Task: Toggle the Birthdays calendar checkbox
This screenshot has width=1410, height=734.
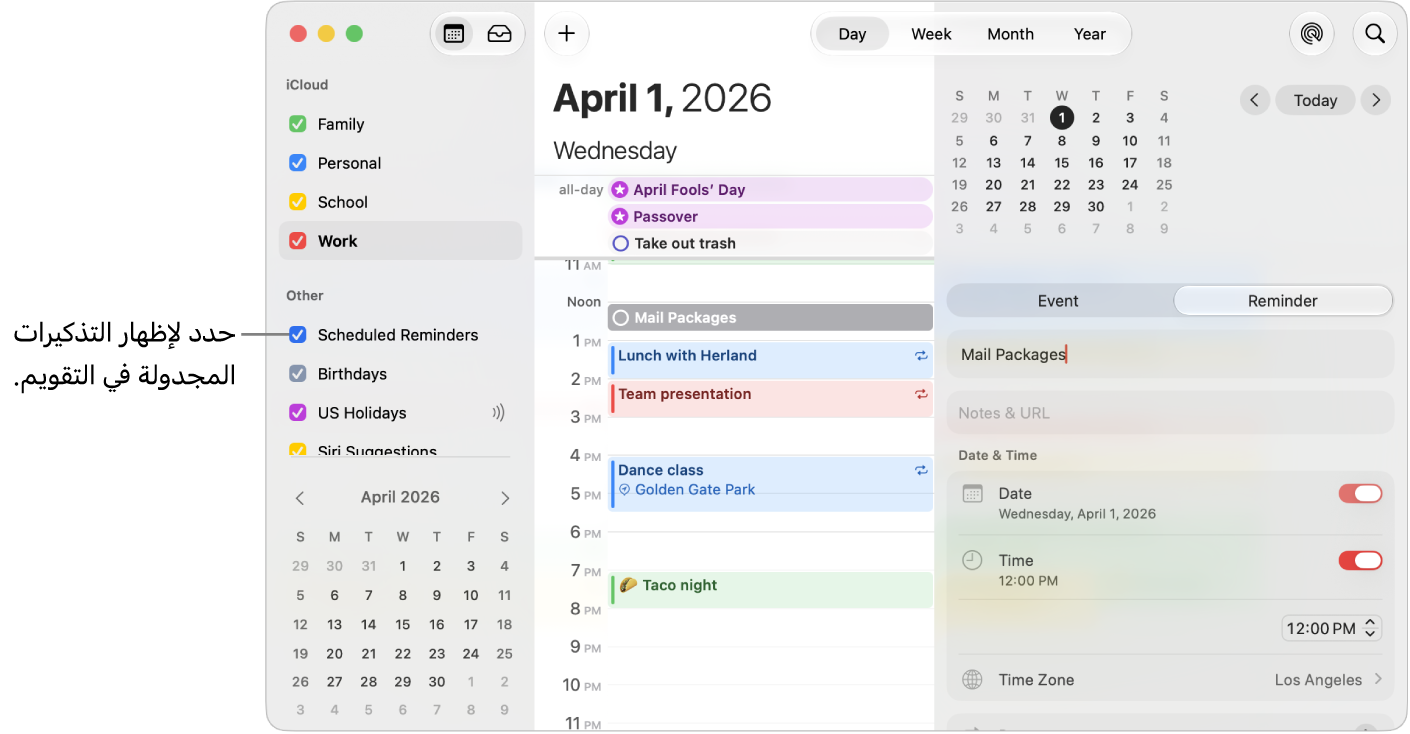Action: coord(297,374)
